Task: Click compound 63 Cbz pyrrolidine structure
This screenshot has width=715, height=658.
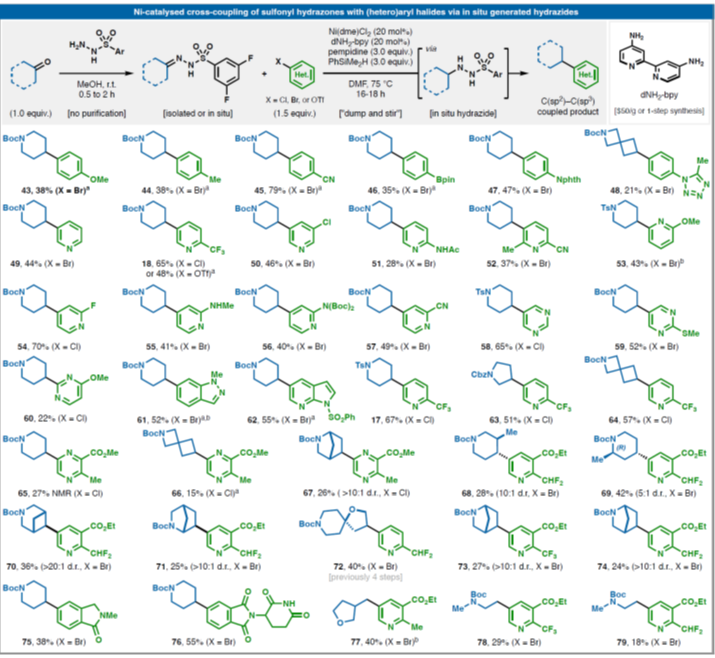Action: tap(520, 386)
